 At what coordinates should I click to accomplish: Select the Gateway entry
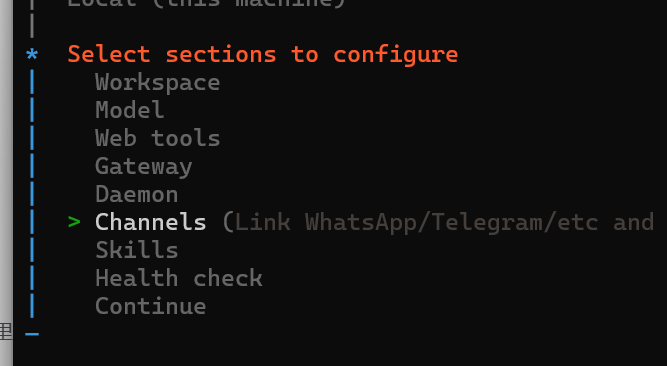tap(144, 167)
